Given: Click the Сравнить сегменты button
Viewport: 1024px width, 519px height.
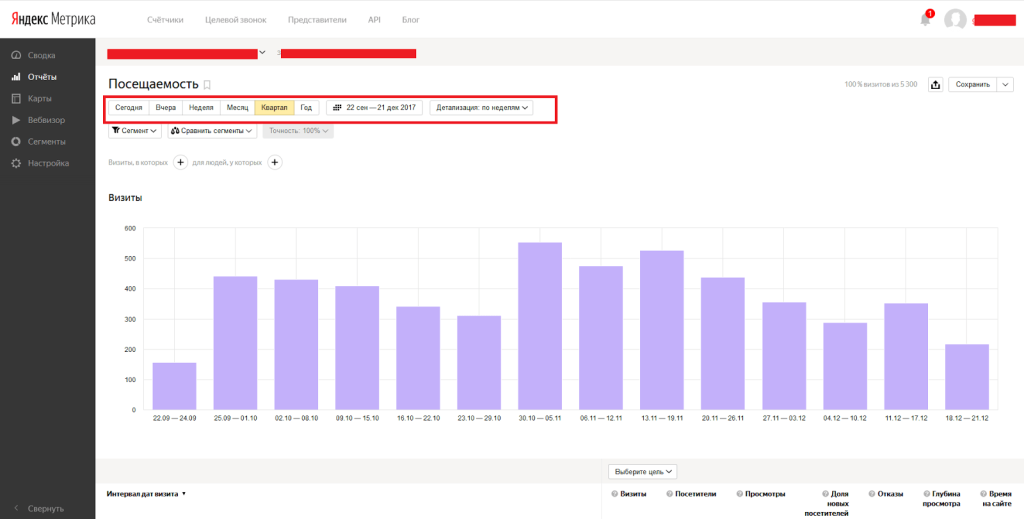Looking at the screenshot, I should [x=212, y=131].
